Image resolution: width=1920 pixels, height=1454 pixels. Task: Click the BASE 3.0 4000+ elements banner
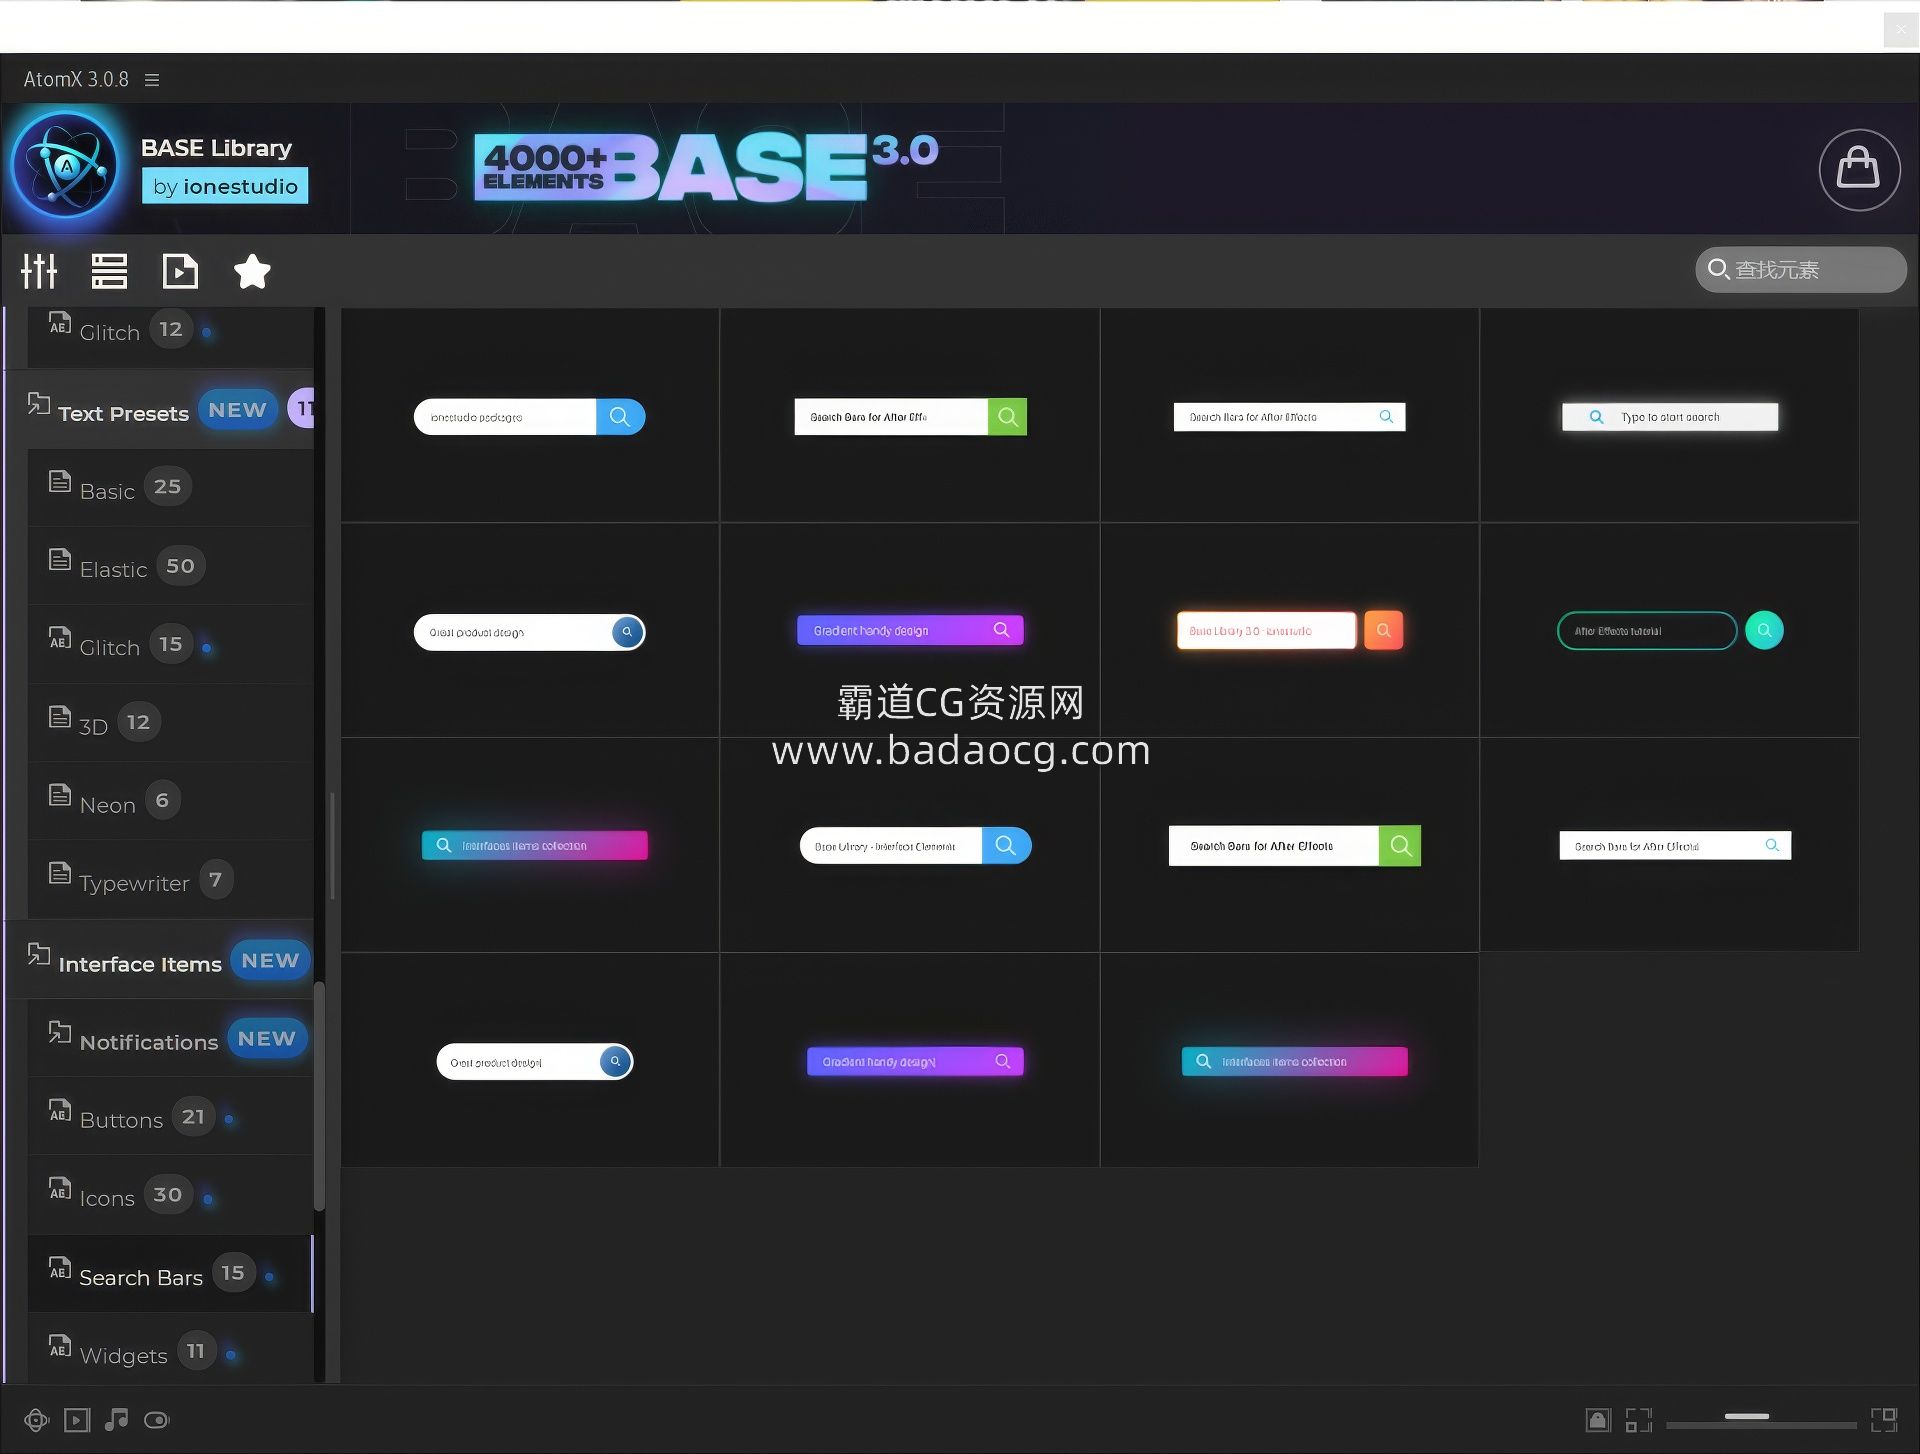(x=706, y=168)
